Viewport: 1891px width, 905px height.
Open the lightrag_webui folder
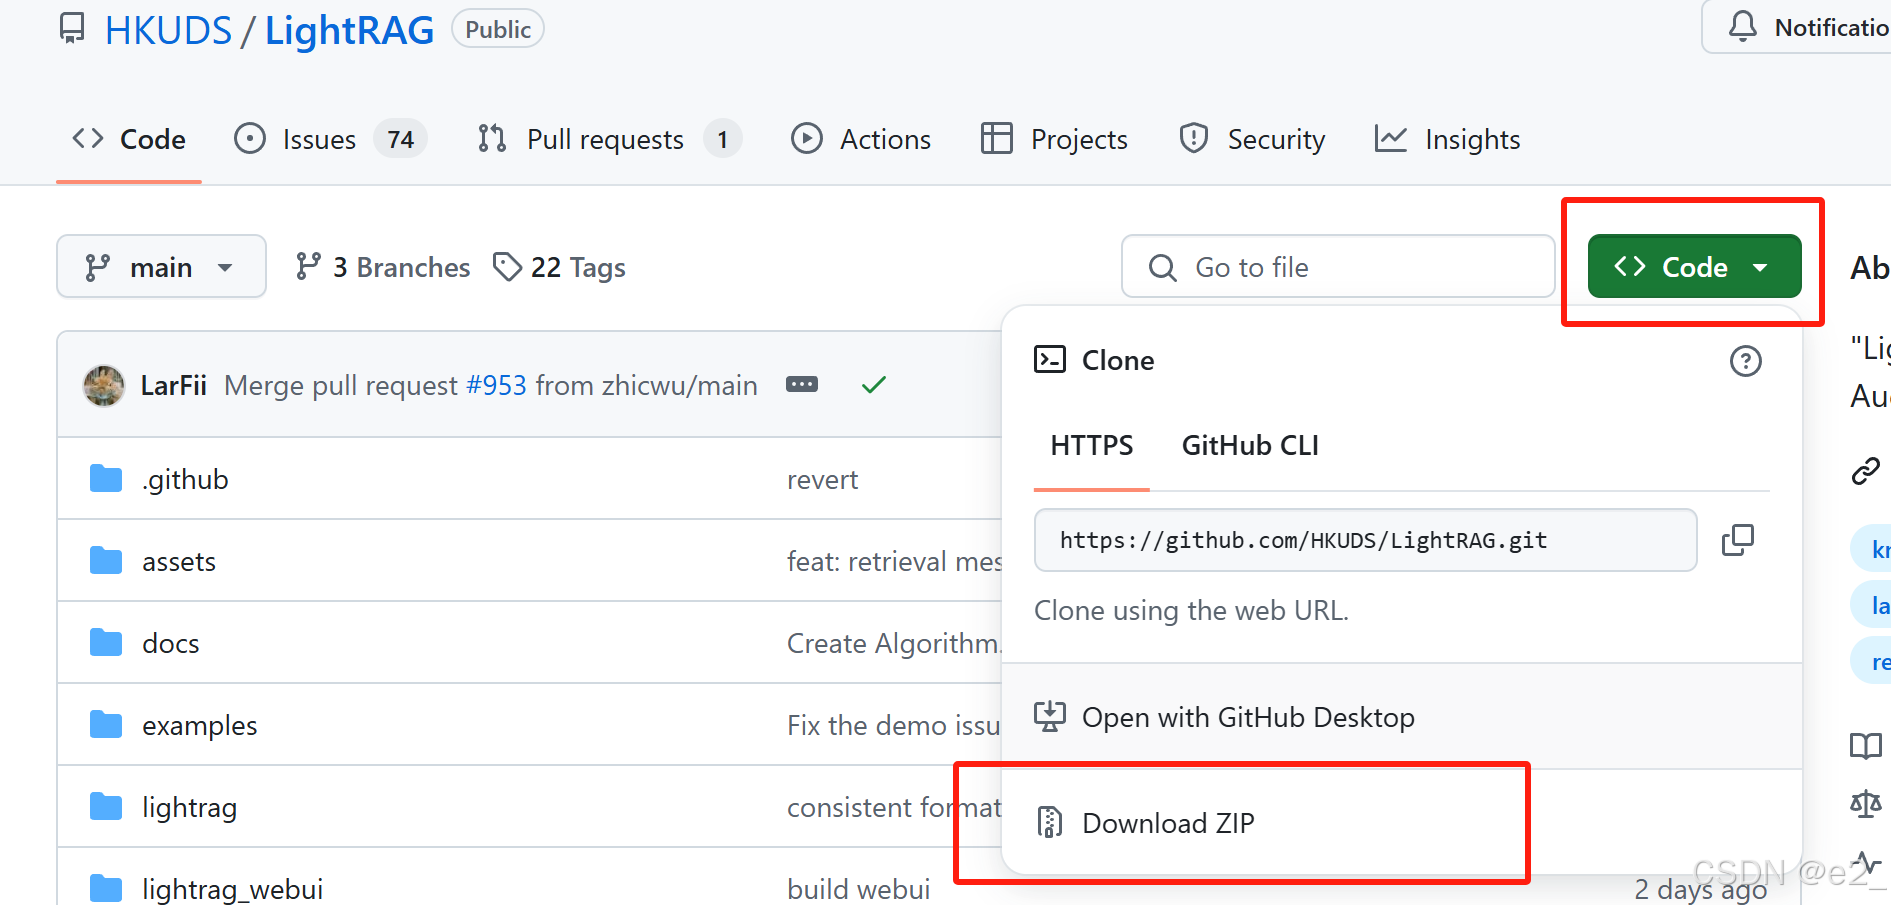click(233, 888)
